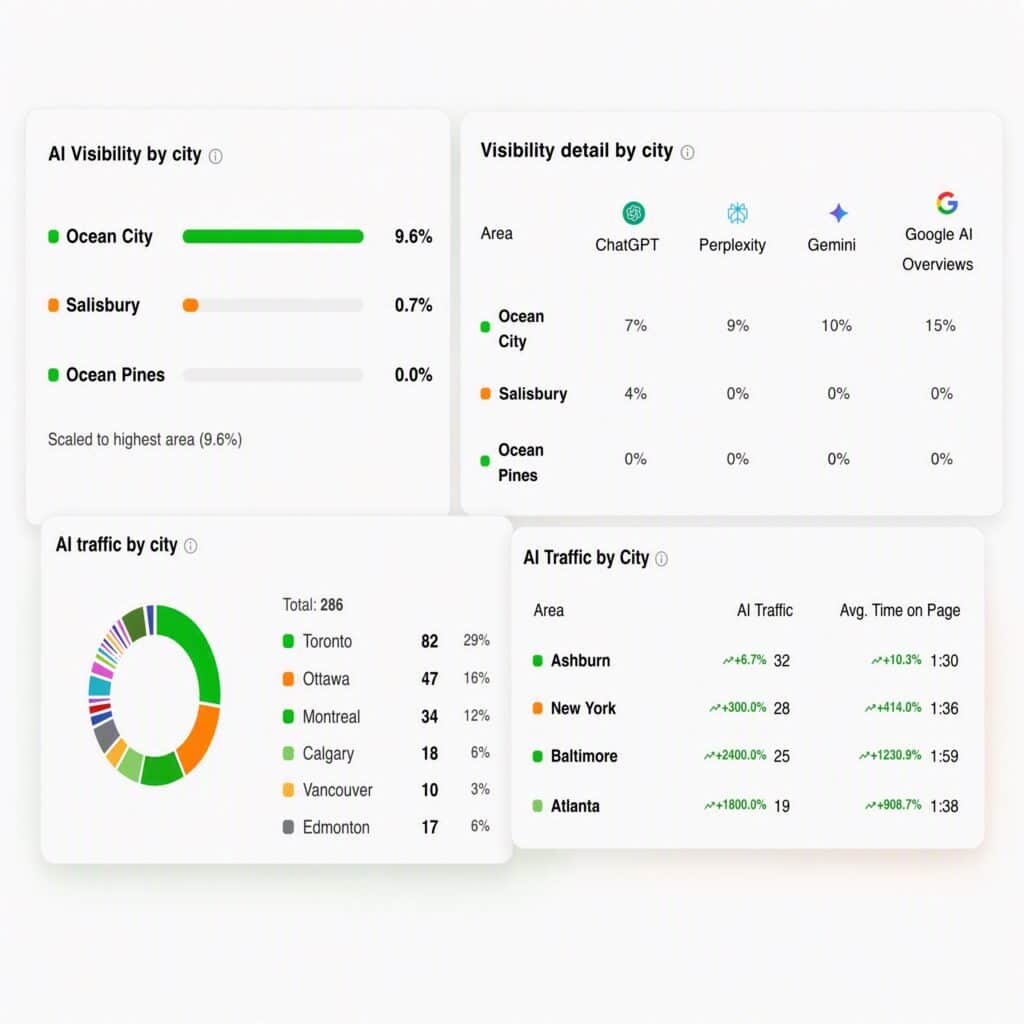1024x1024 pixels.
Task: Select the Baltimore row name
Action: (x=584, y=756)
